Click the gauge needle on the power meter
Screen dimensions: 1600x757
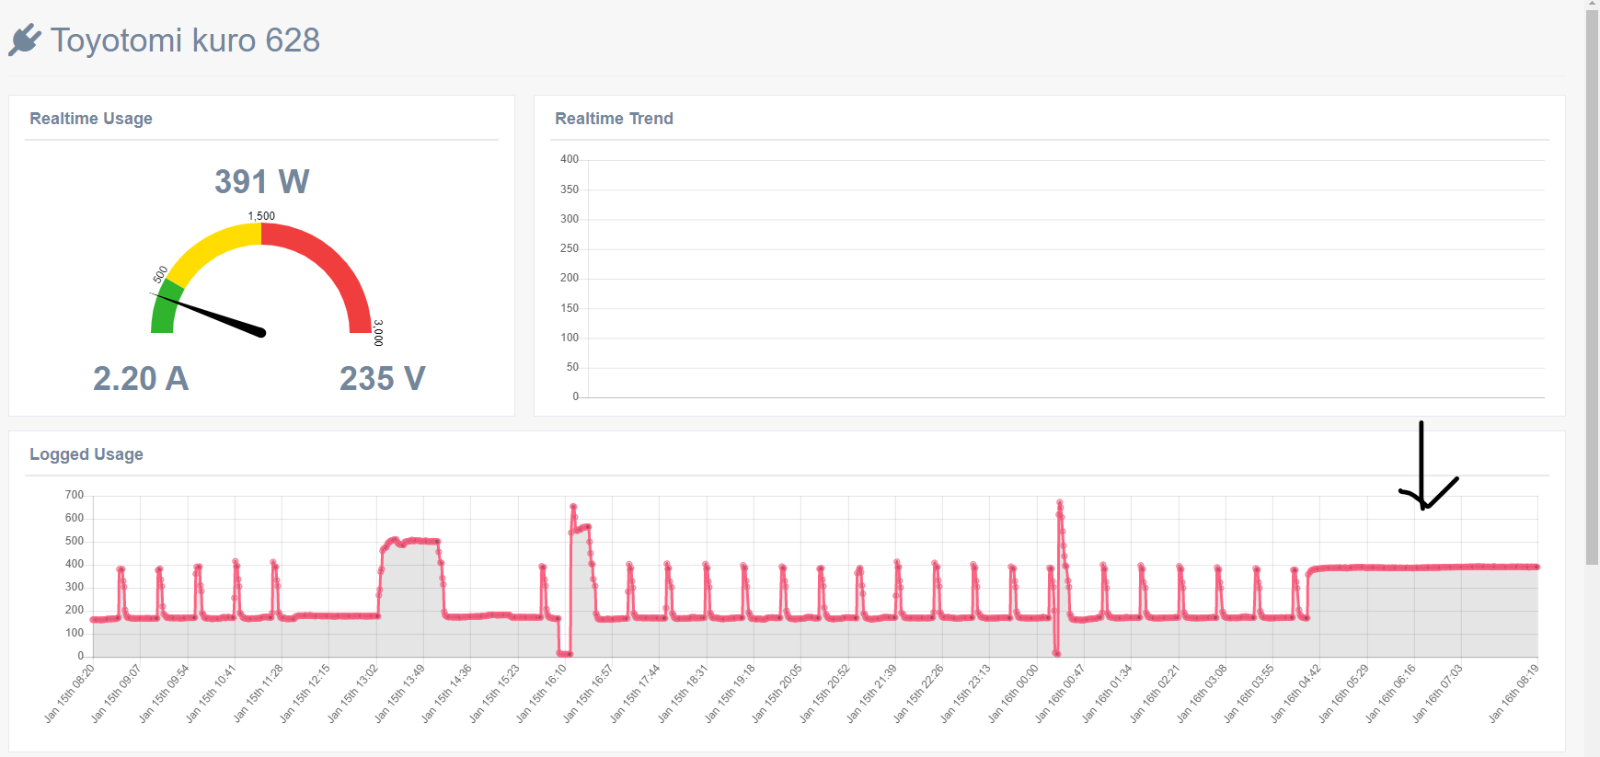click(x=210, y=313)
